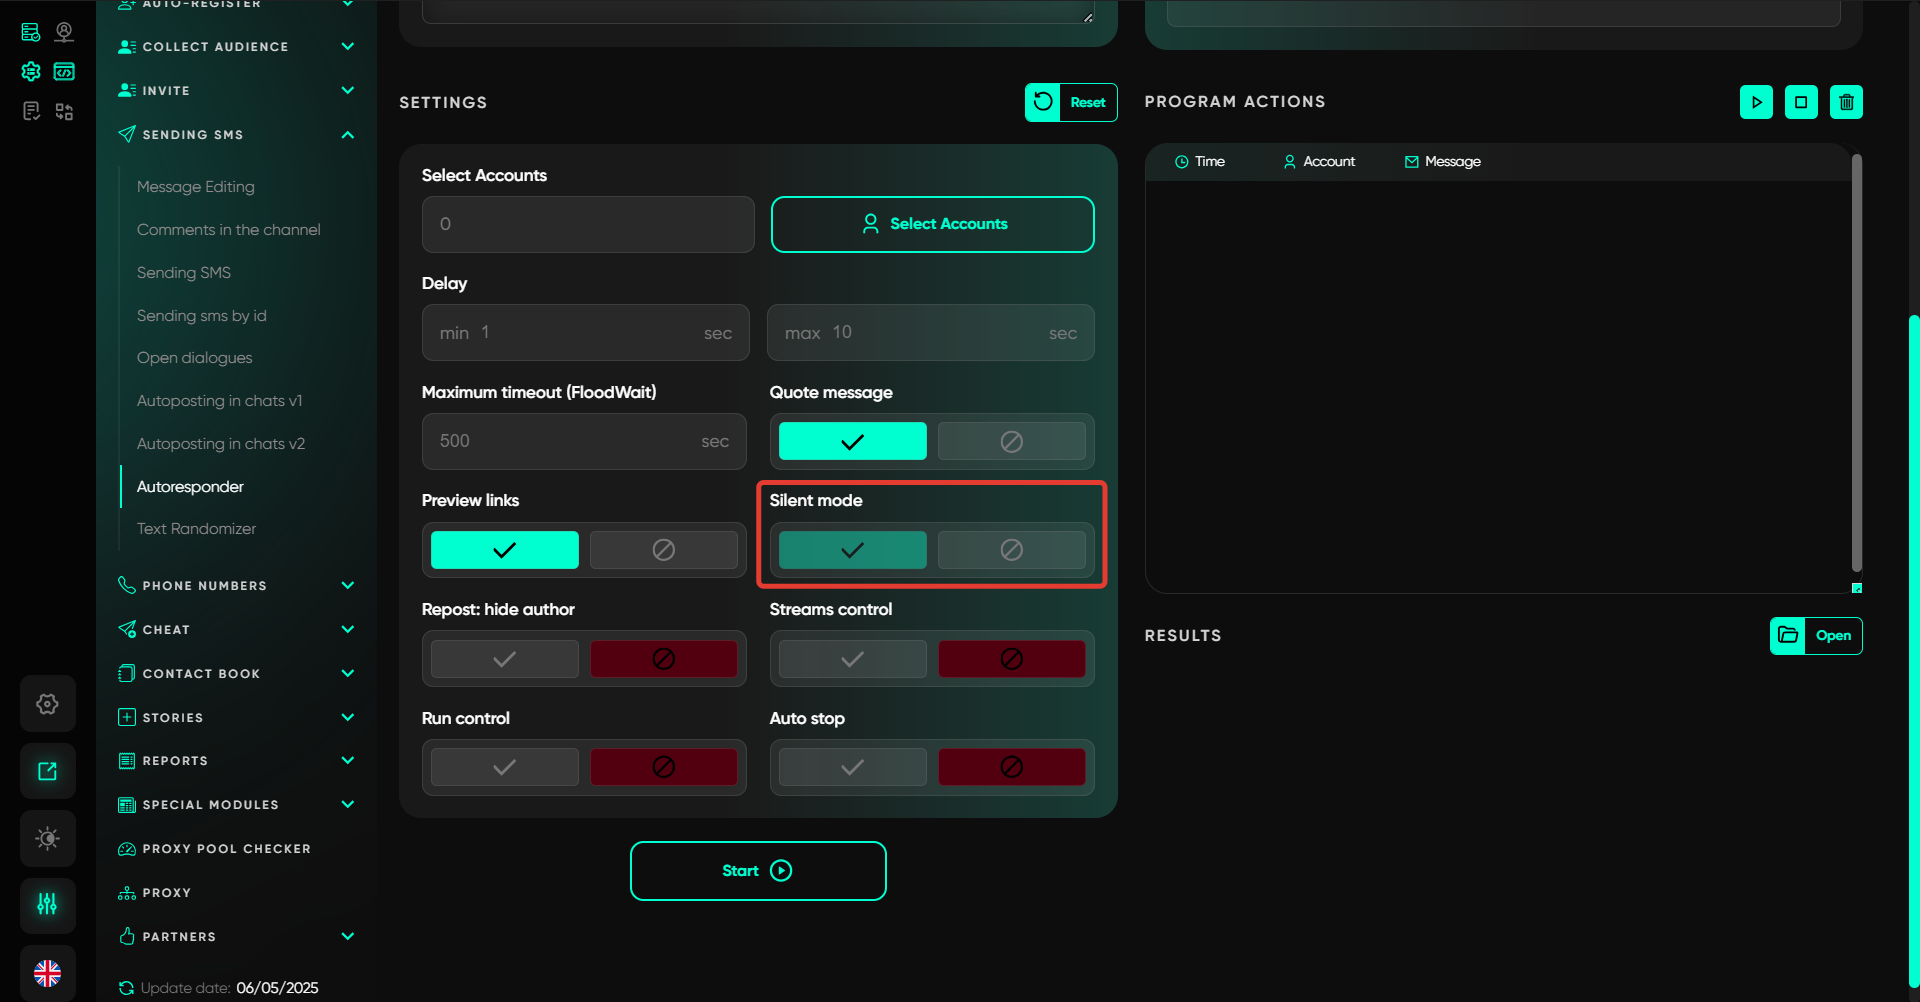Image resolution: width=1920 pixels, height=1002 pixels.
Task: Disable Preview links toggle
Action: click(x=663, y=550)
